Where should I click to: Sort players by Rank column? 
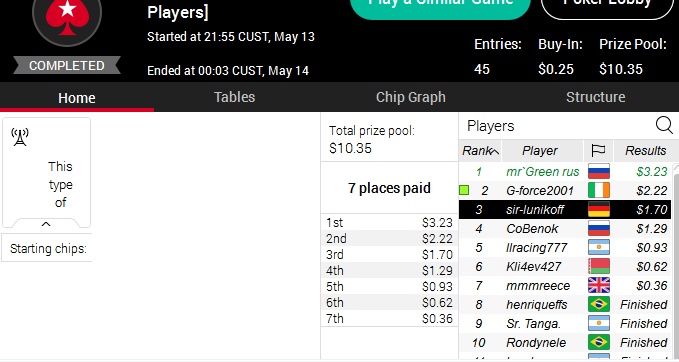(x=480, y=151)
